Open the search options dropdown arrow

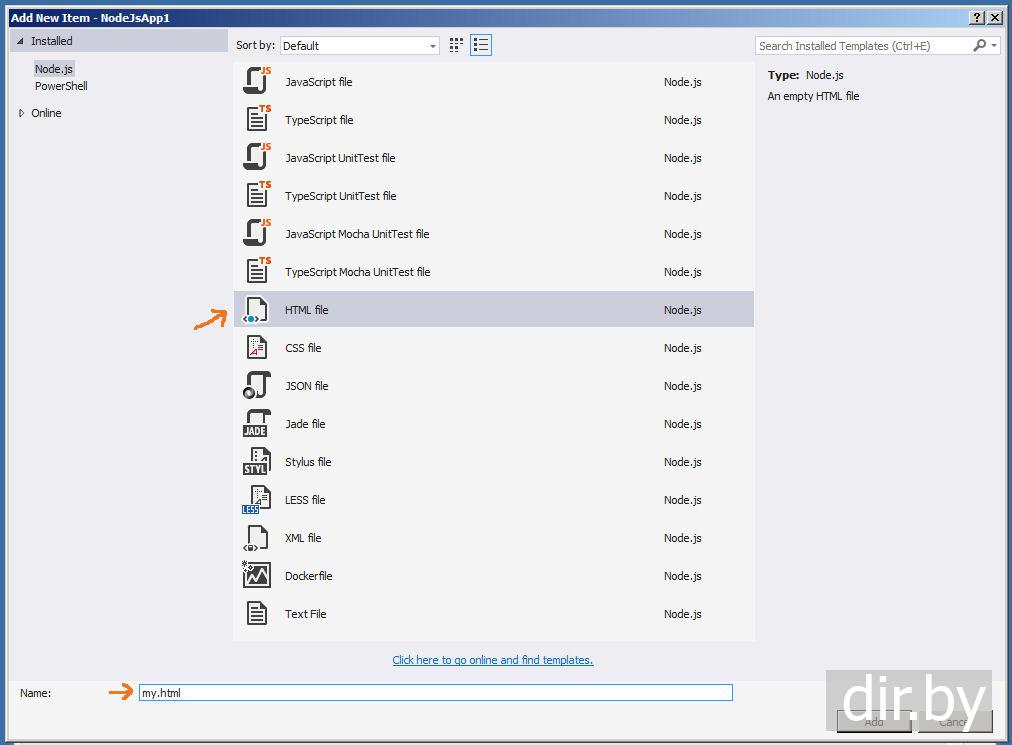point(995,46)
